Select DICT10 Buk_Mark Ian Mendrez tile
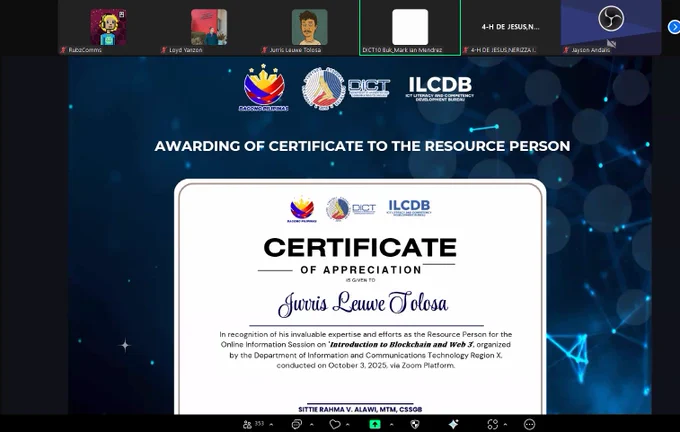Screen dimensions: 680x432 pyautogui.click(x=410, y=27)
